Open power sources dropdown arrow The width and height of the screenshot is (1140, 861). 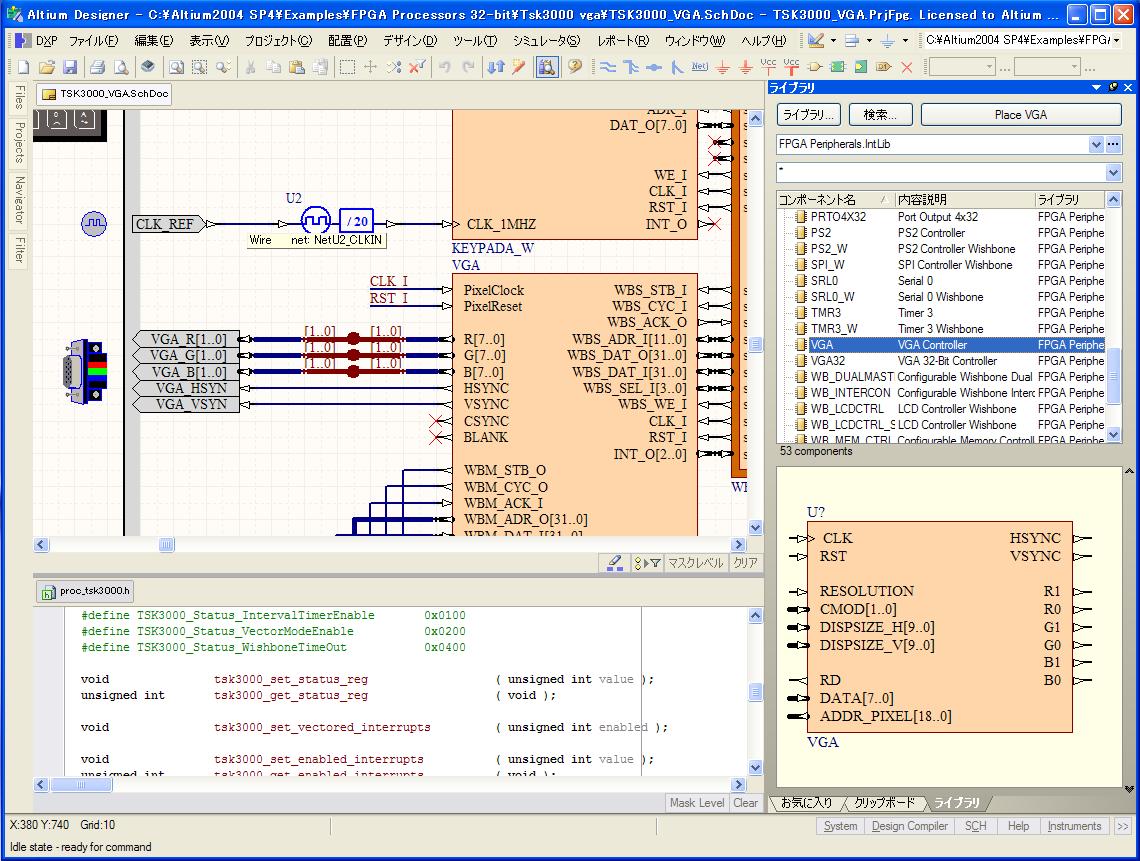pyautogui.click(x=904, y=41)
